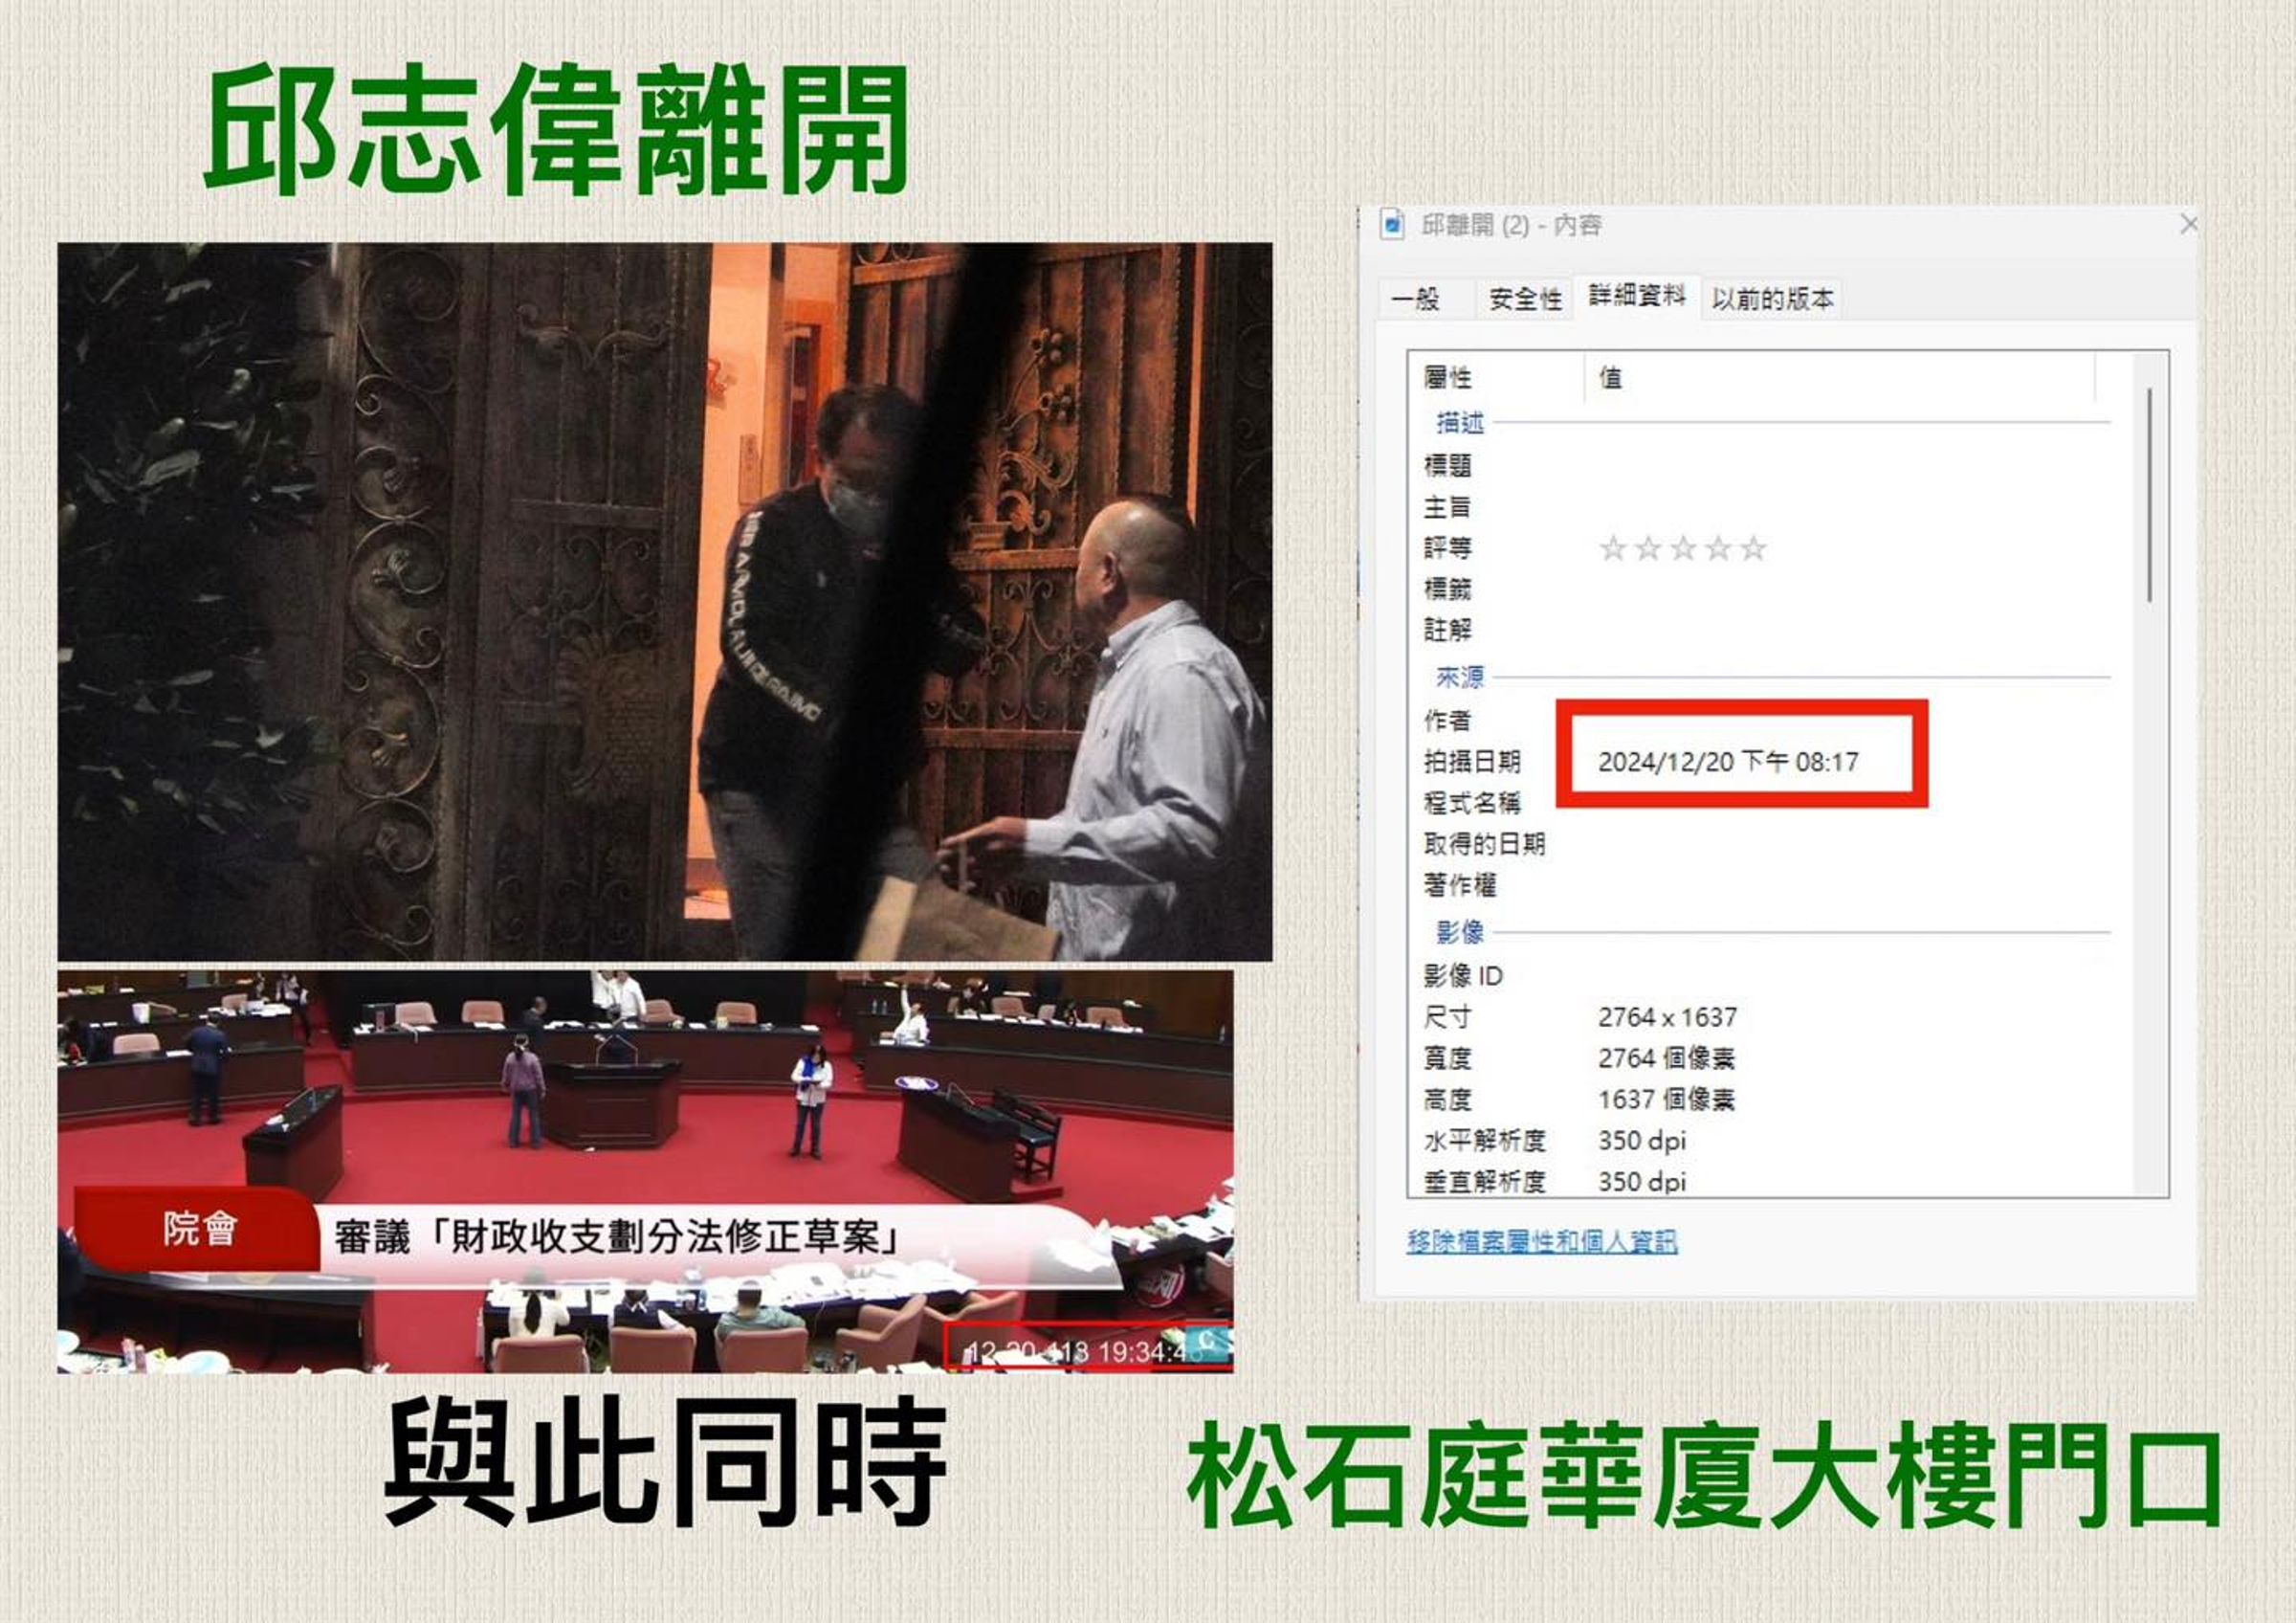
Task: Open the 以前的版本 tab
Action: point(1772,298)
